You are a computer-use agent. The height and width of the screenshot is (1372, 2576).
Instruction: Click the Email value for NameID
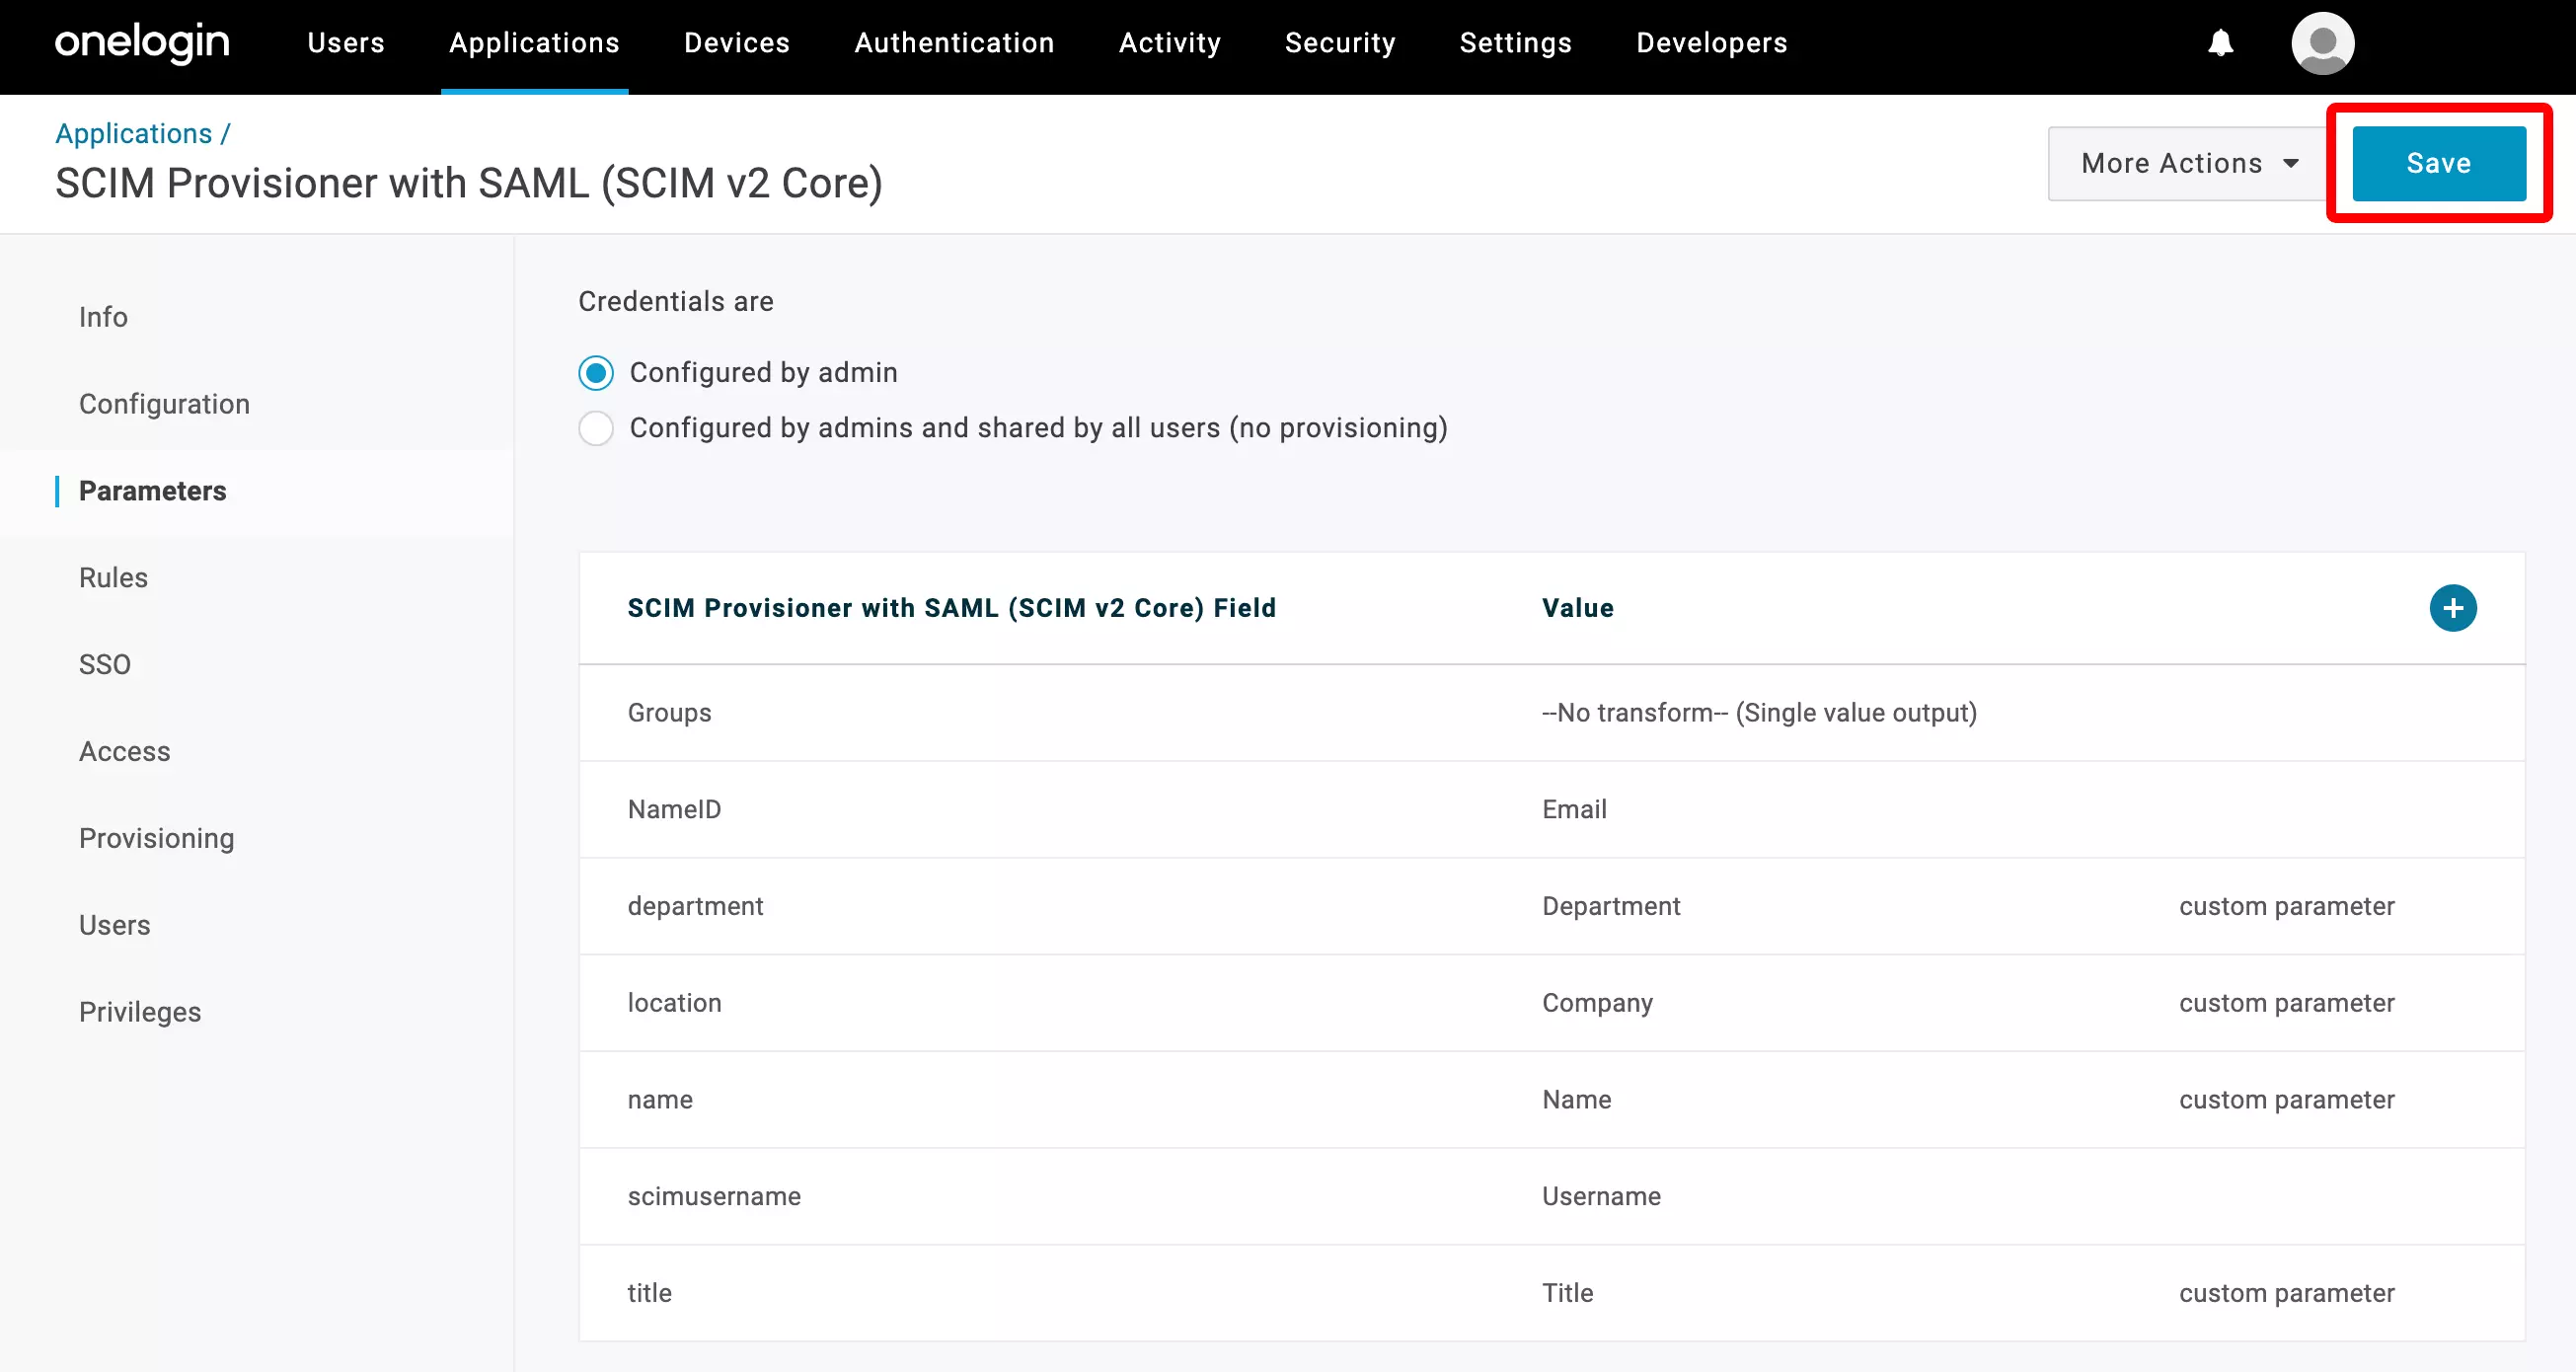(x=1574, y=810)
